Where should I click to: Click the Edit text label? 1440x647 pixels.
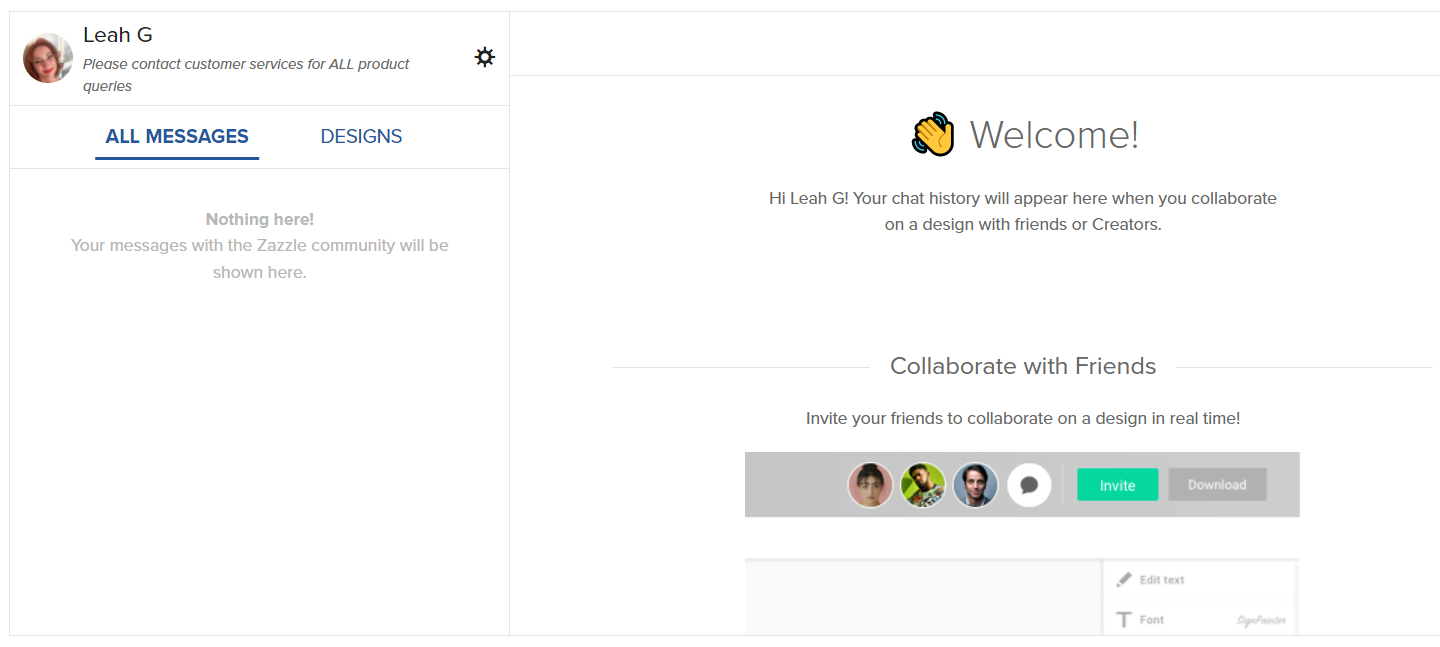point(1162,580)
